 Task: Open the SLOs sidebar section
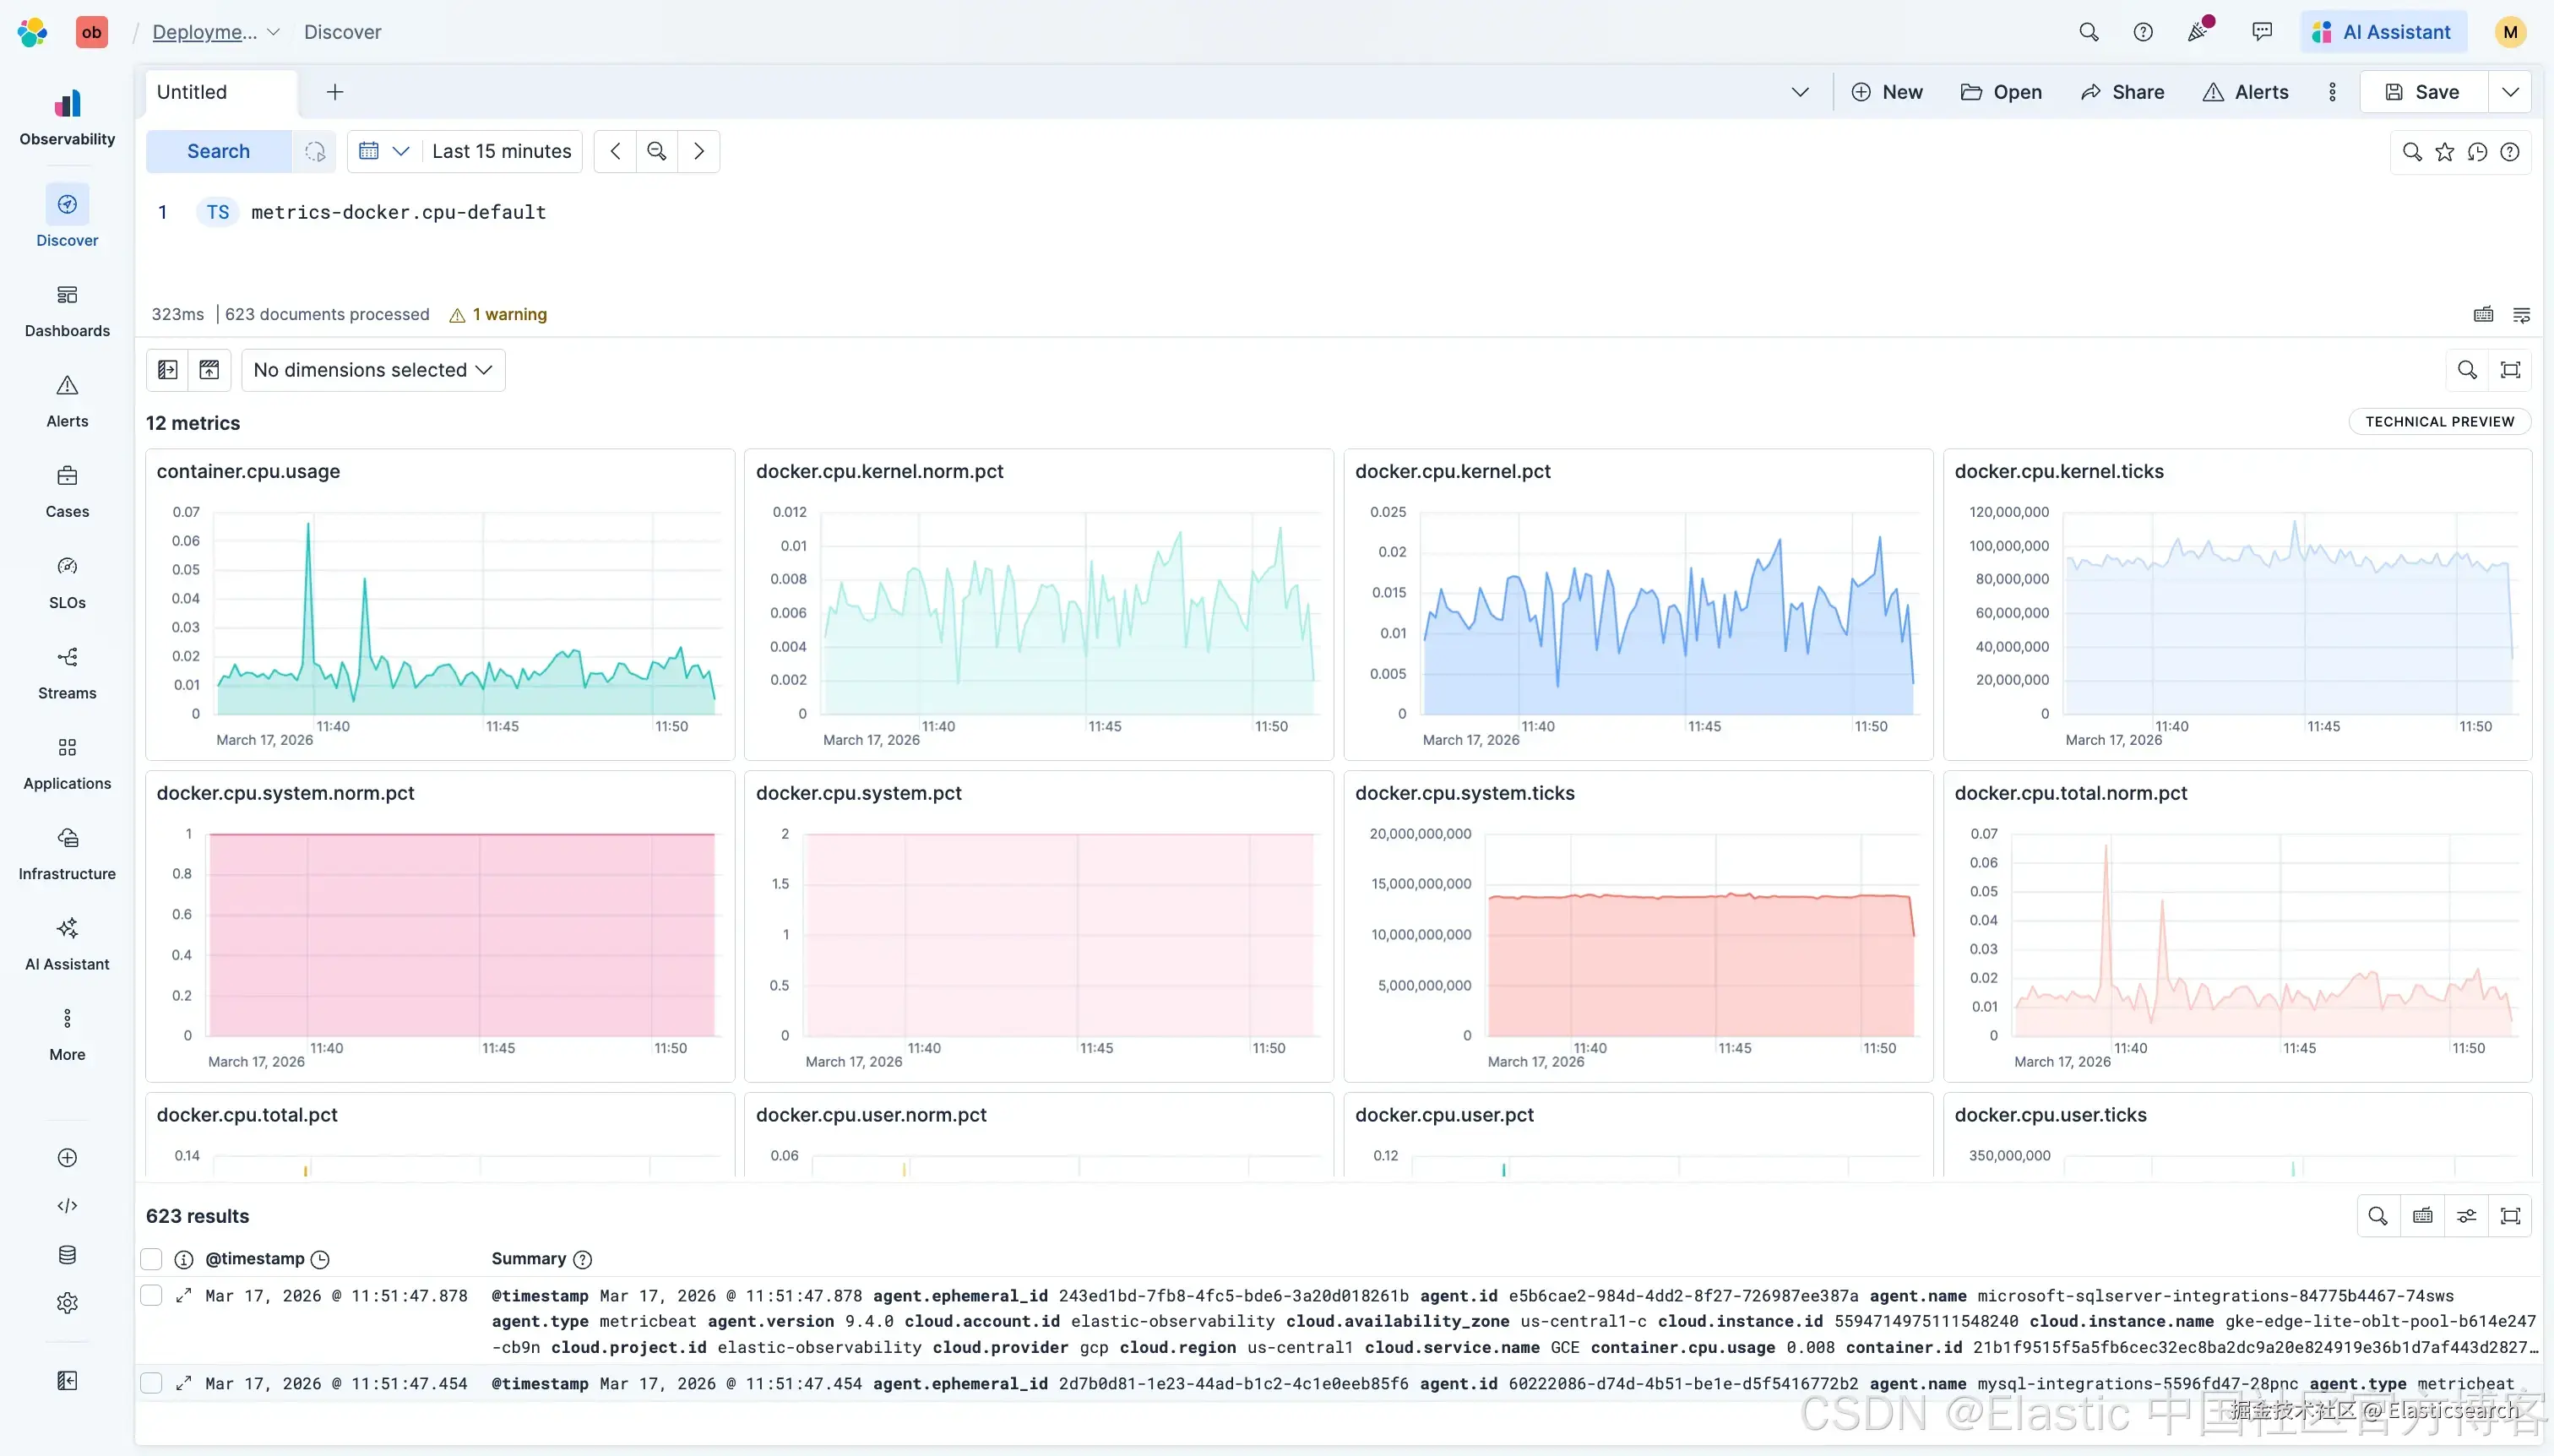coord(67,581)
